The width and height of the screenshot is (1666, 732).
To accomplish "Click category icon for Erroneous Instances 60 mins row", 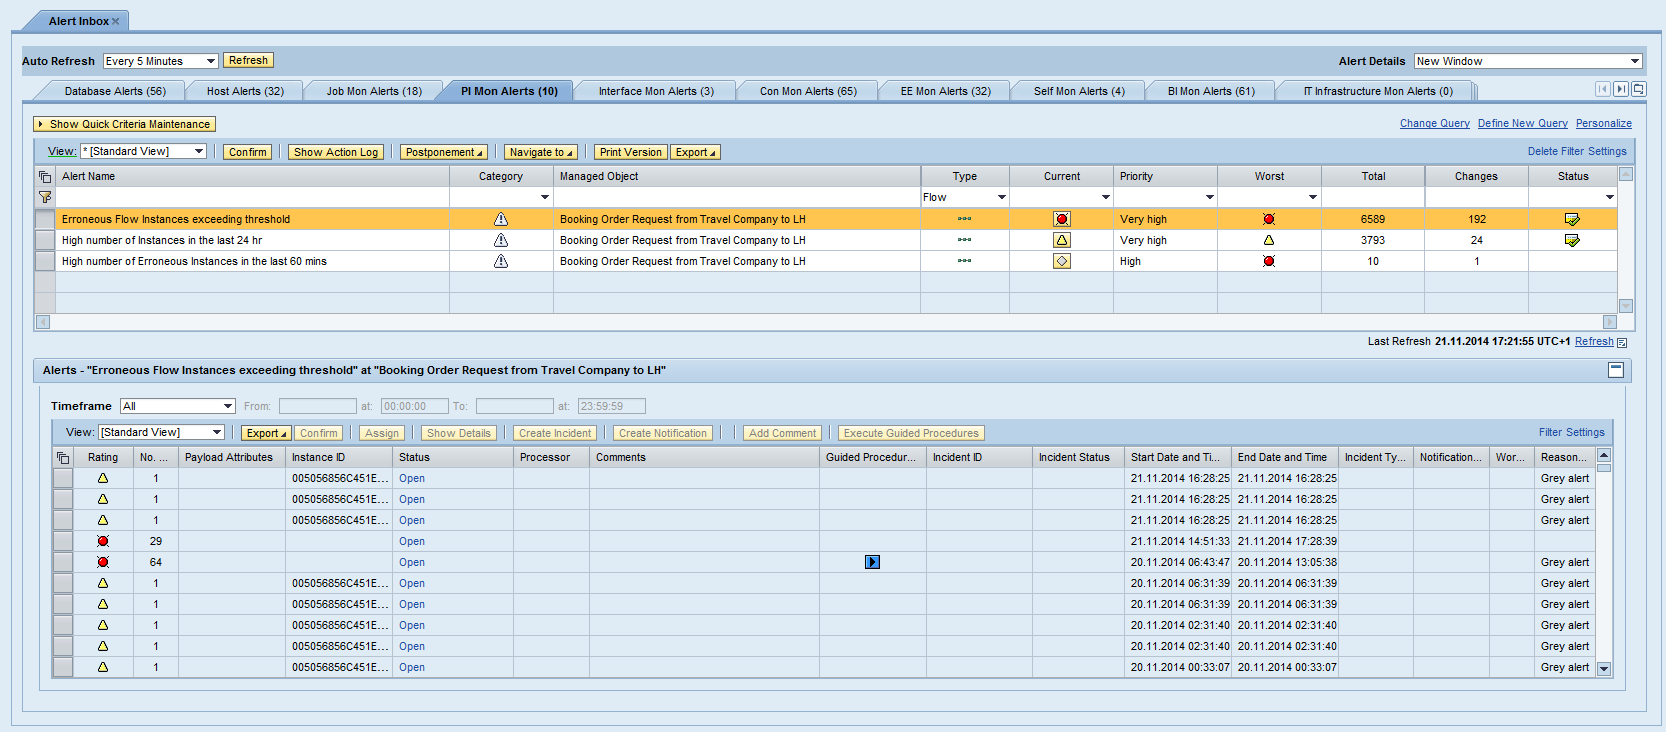I will pos(501,261).
